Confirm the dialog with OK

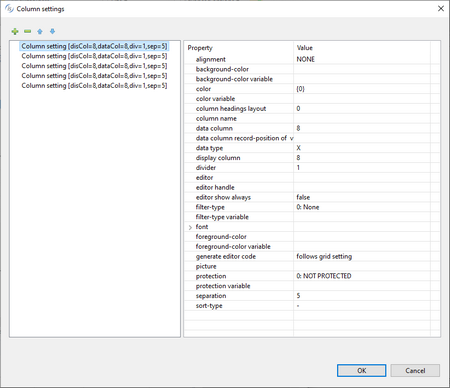point(362,370)
